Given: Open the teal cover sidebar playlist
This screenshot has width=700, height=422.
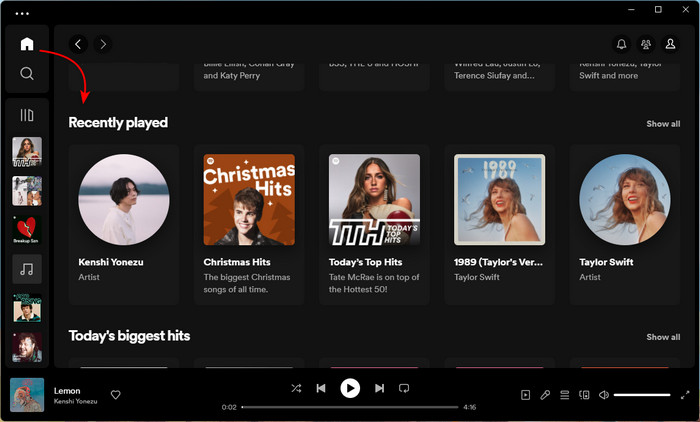Looking at the screenshot, I should pos(27,308).
